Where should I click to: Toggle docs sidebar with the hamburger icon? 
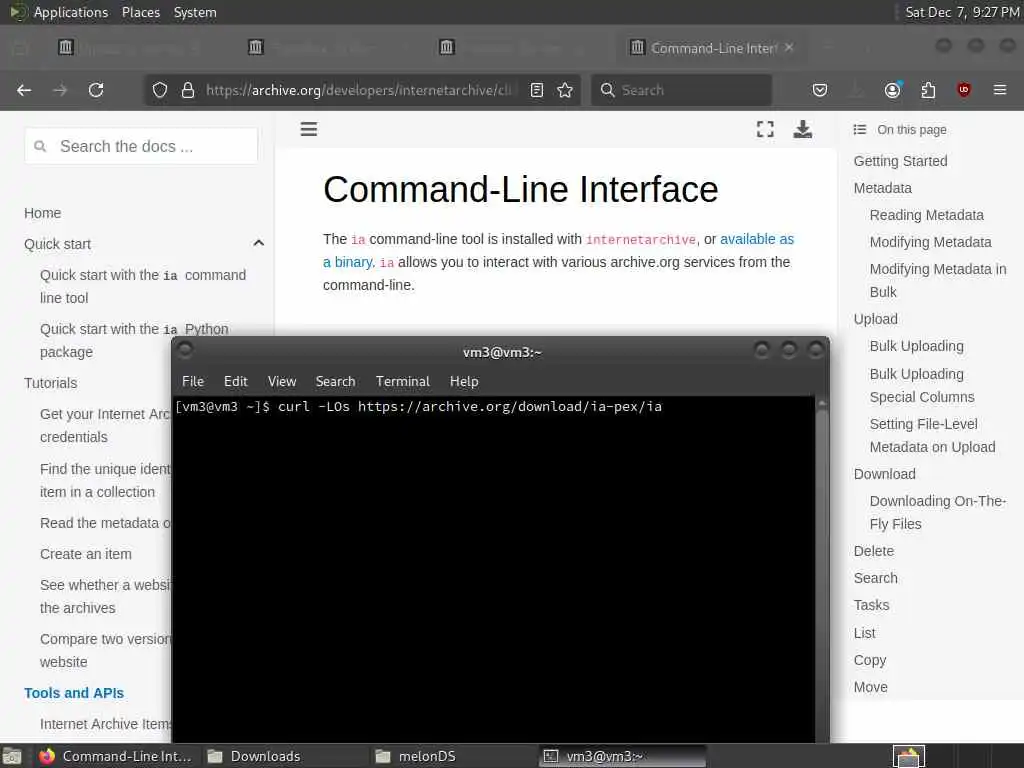(x=309, y=129)
